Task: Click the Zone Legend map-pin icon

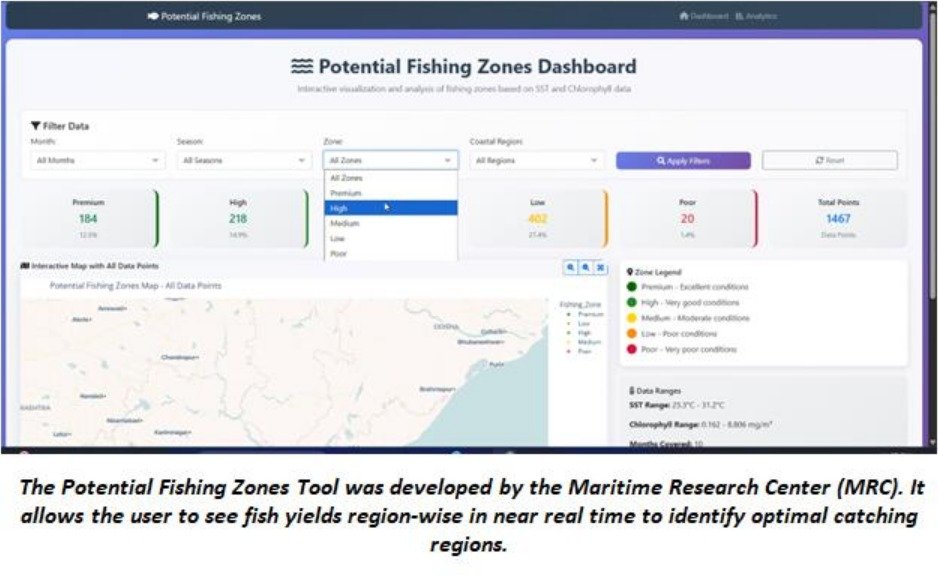Action: point(630,272)
